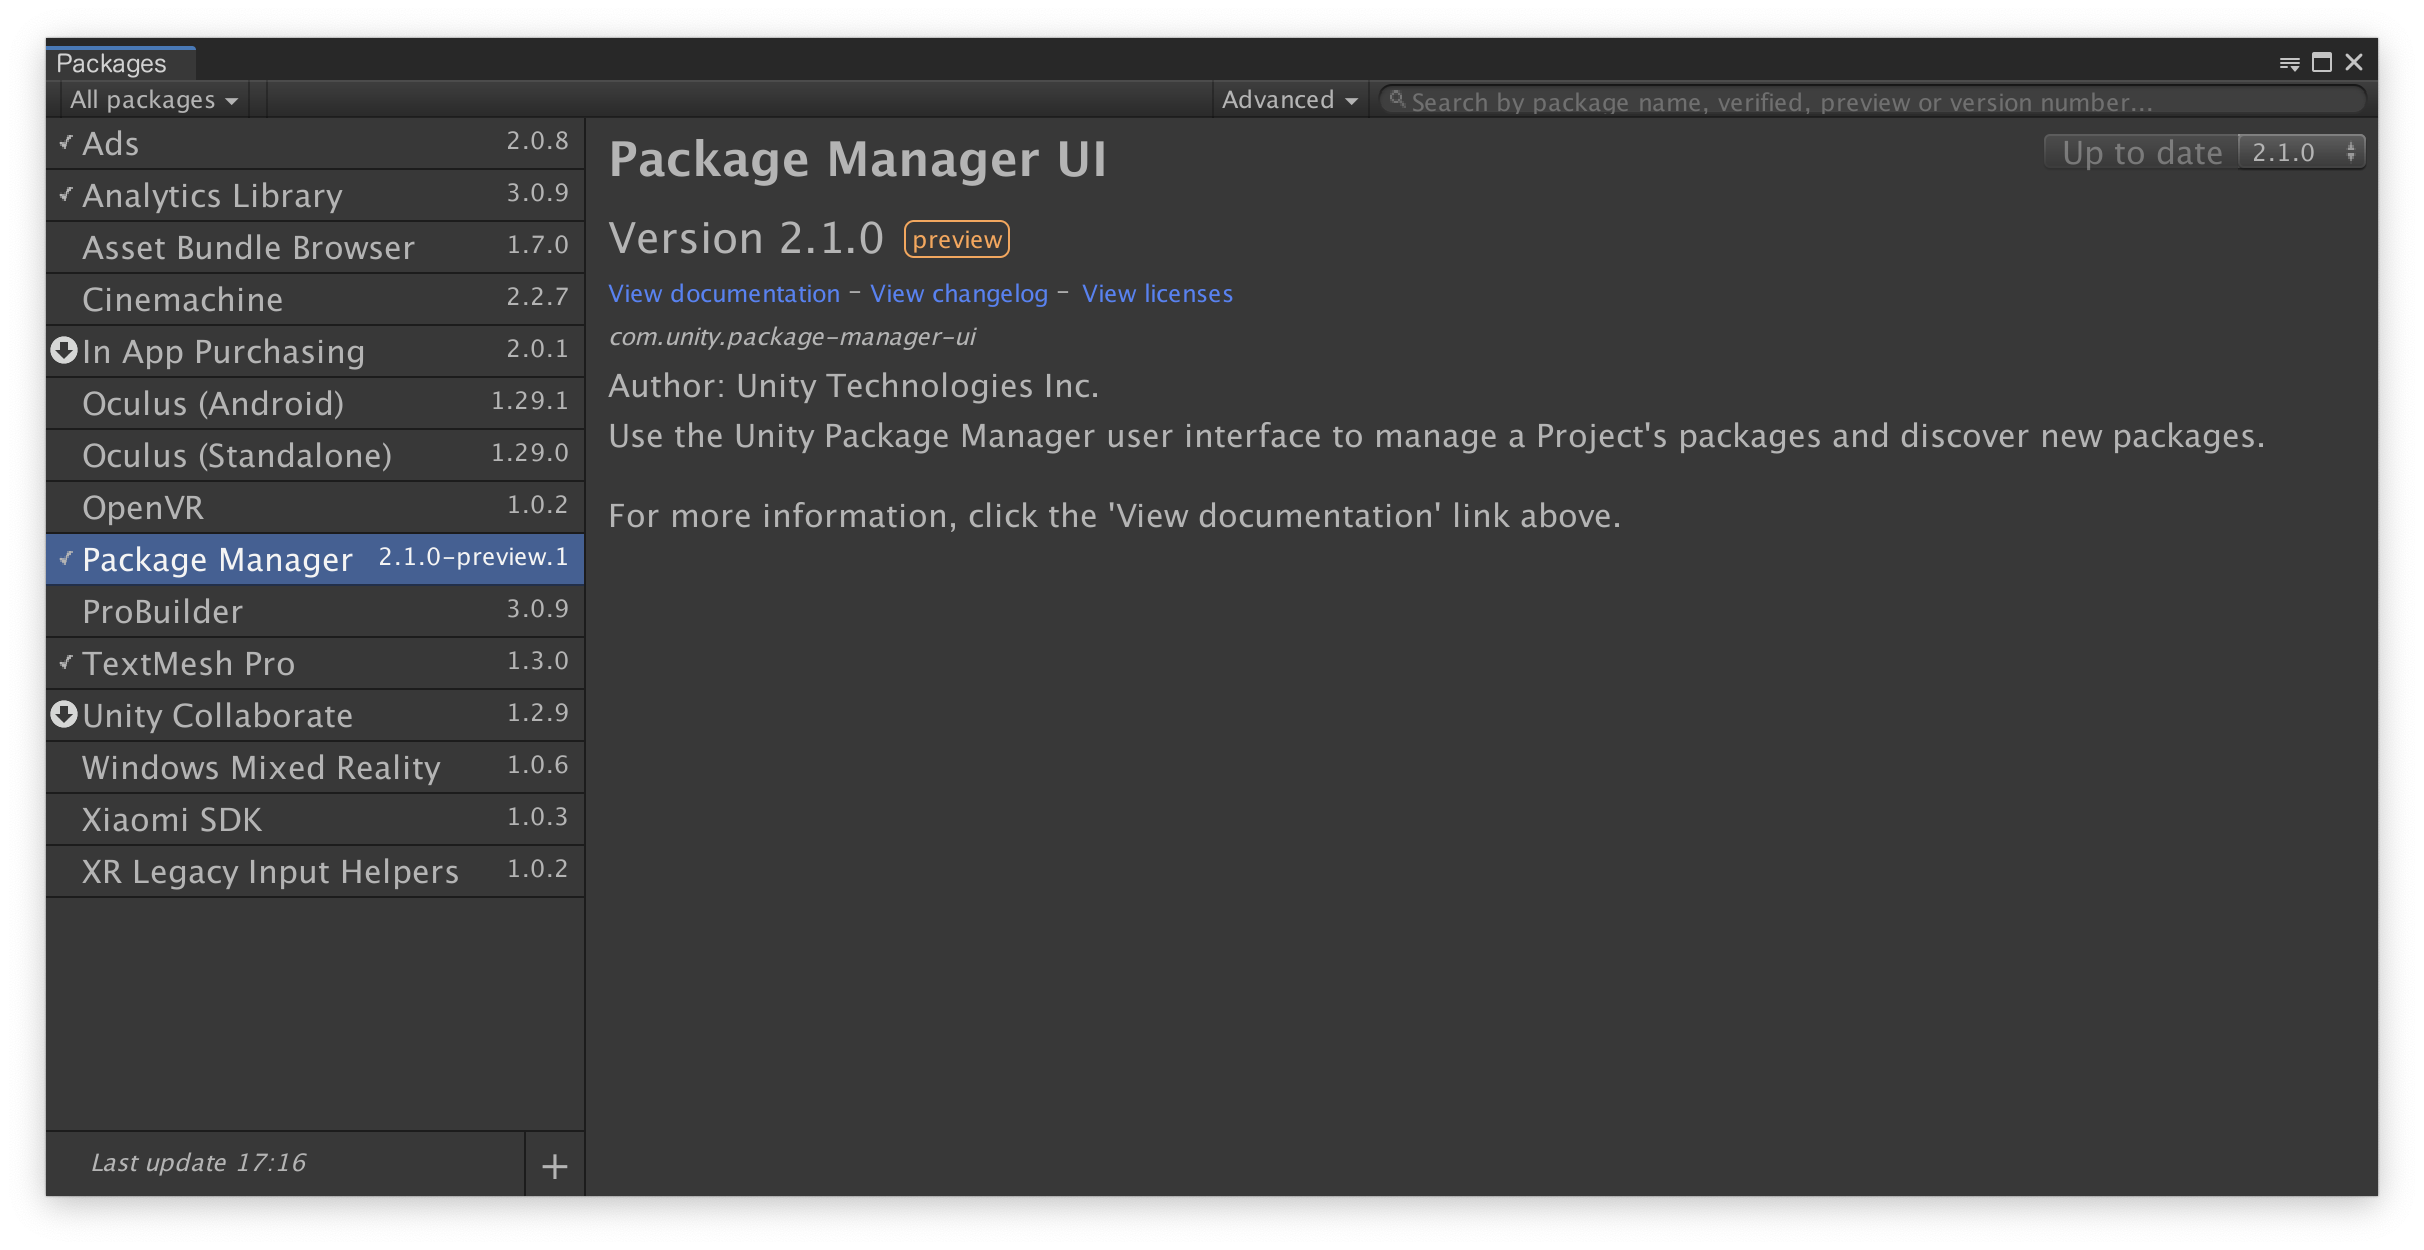Click the 1.29.1 version of Oculus (Android)

(530, 401)
